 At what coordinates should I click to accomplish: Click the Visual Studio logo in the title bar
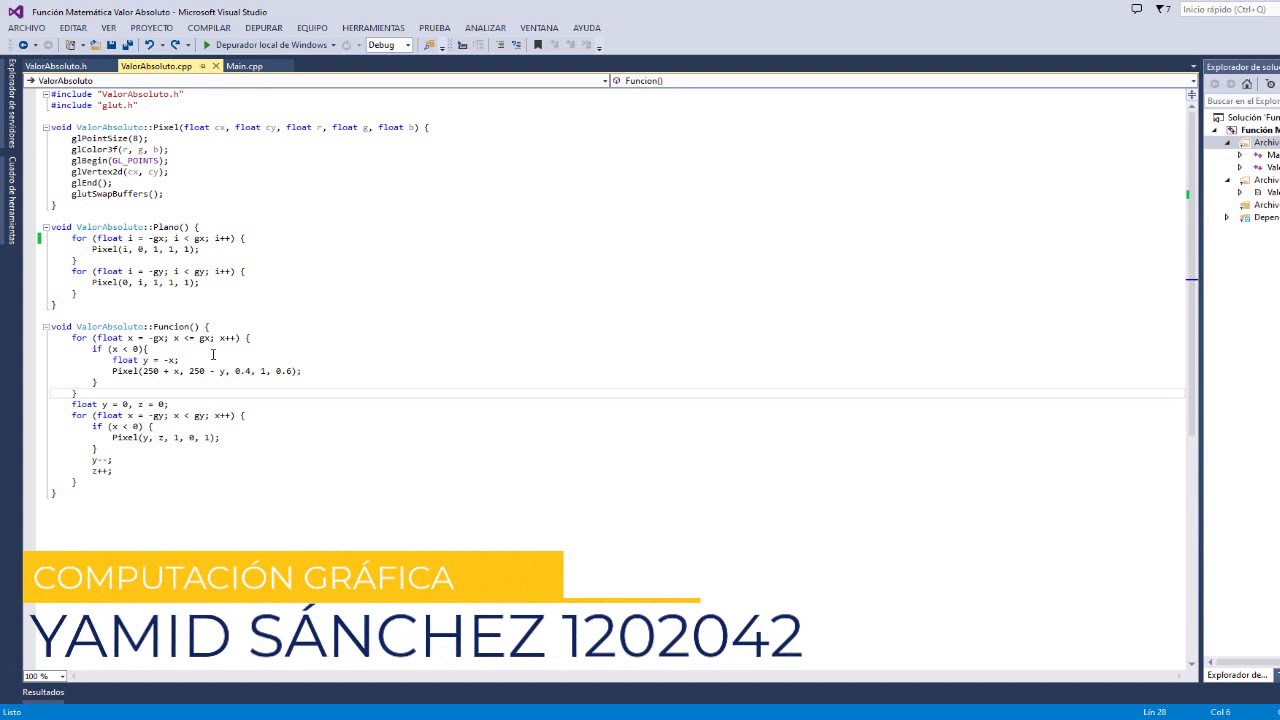click(16, 11)
